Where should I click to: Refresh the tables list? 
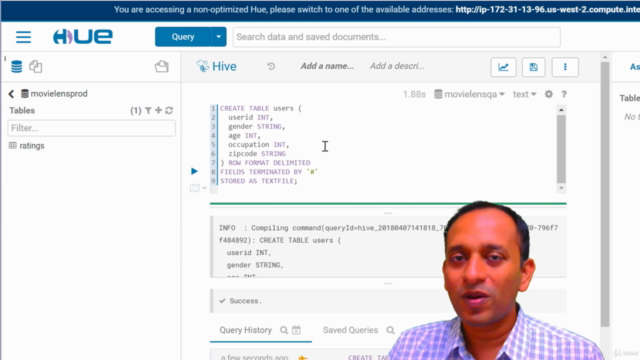(x=169, y=110)
